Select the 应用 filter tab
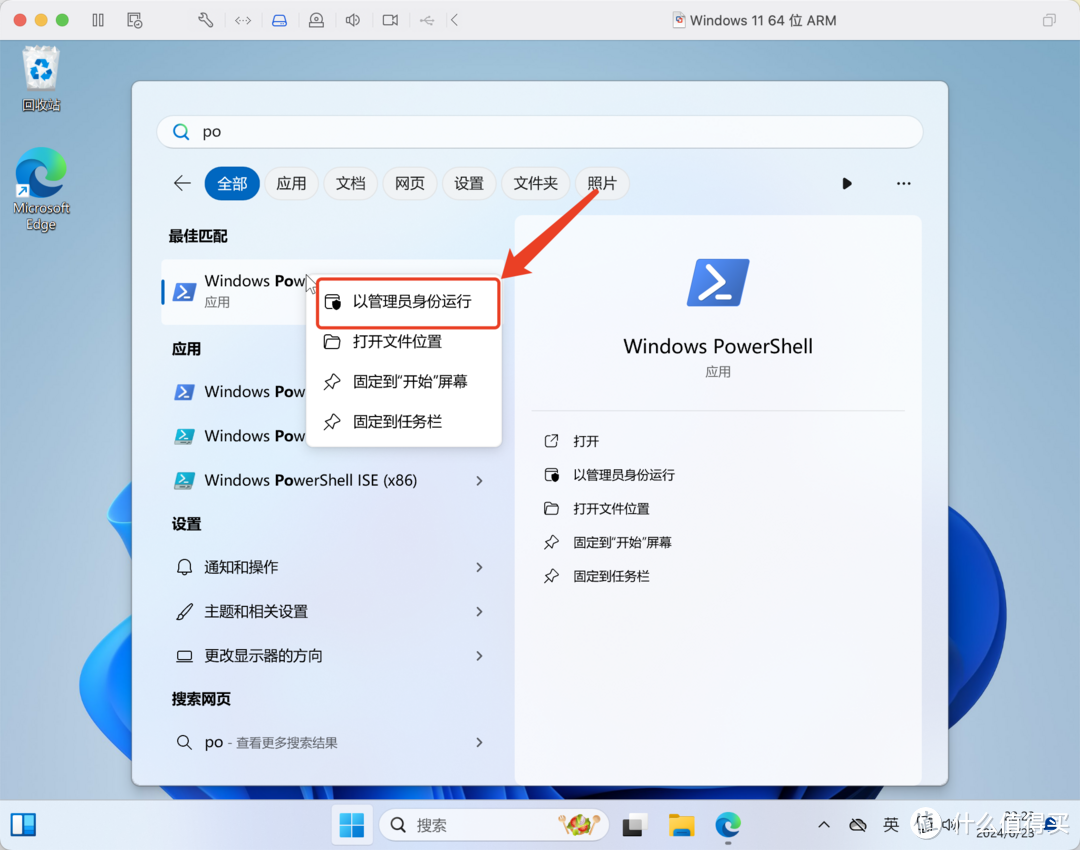1080x850 pixels. [x=291, y=183]
